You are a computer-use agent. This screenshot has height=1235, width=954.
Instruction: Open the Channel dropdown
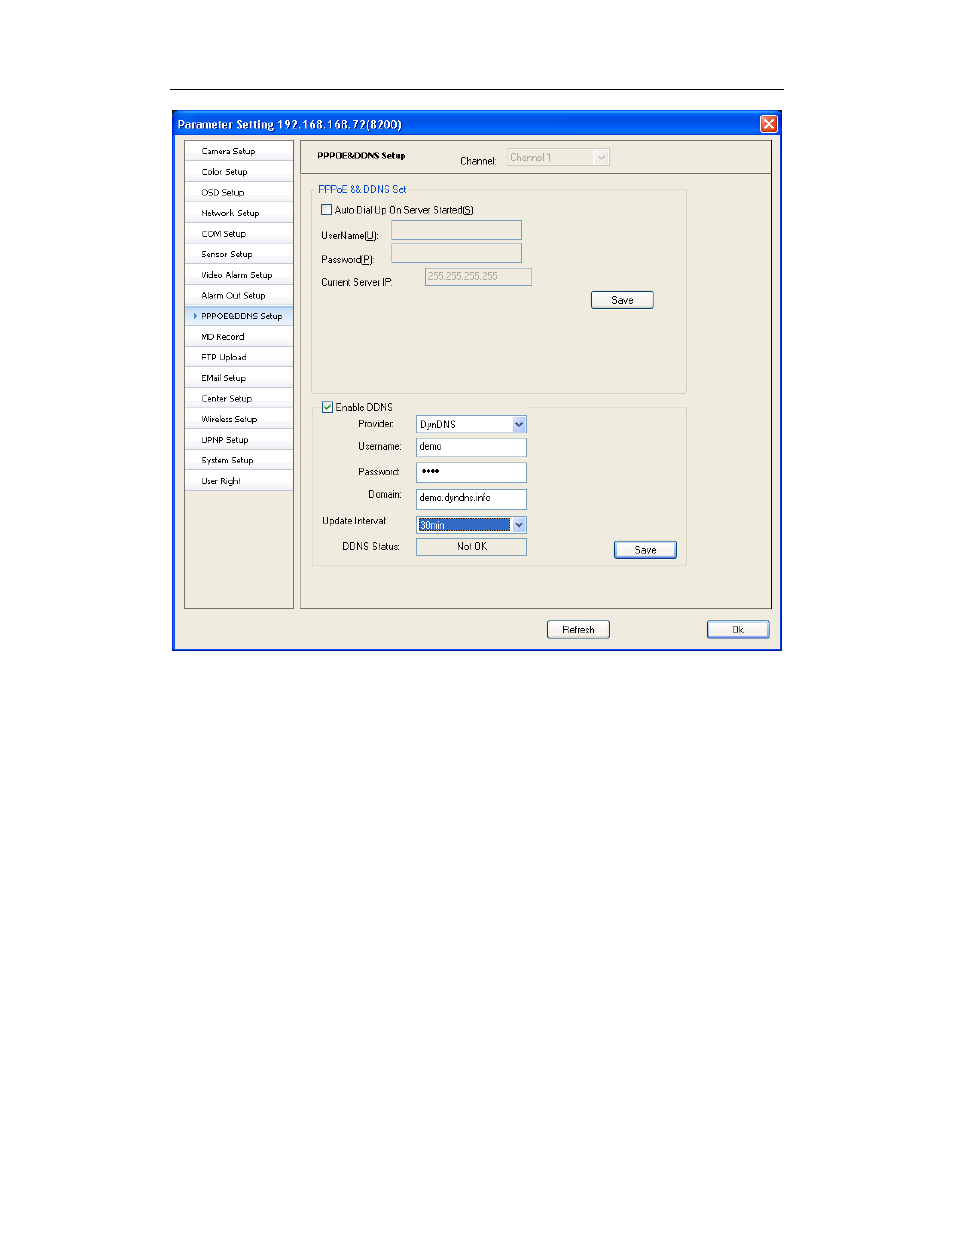pyautogui.click(x=558, y=157)
